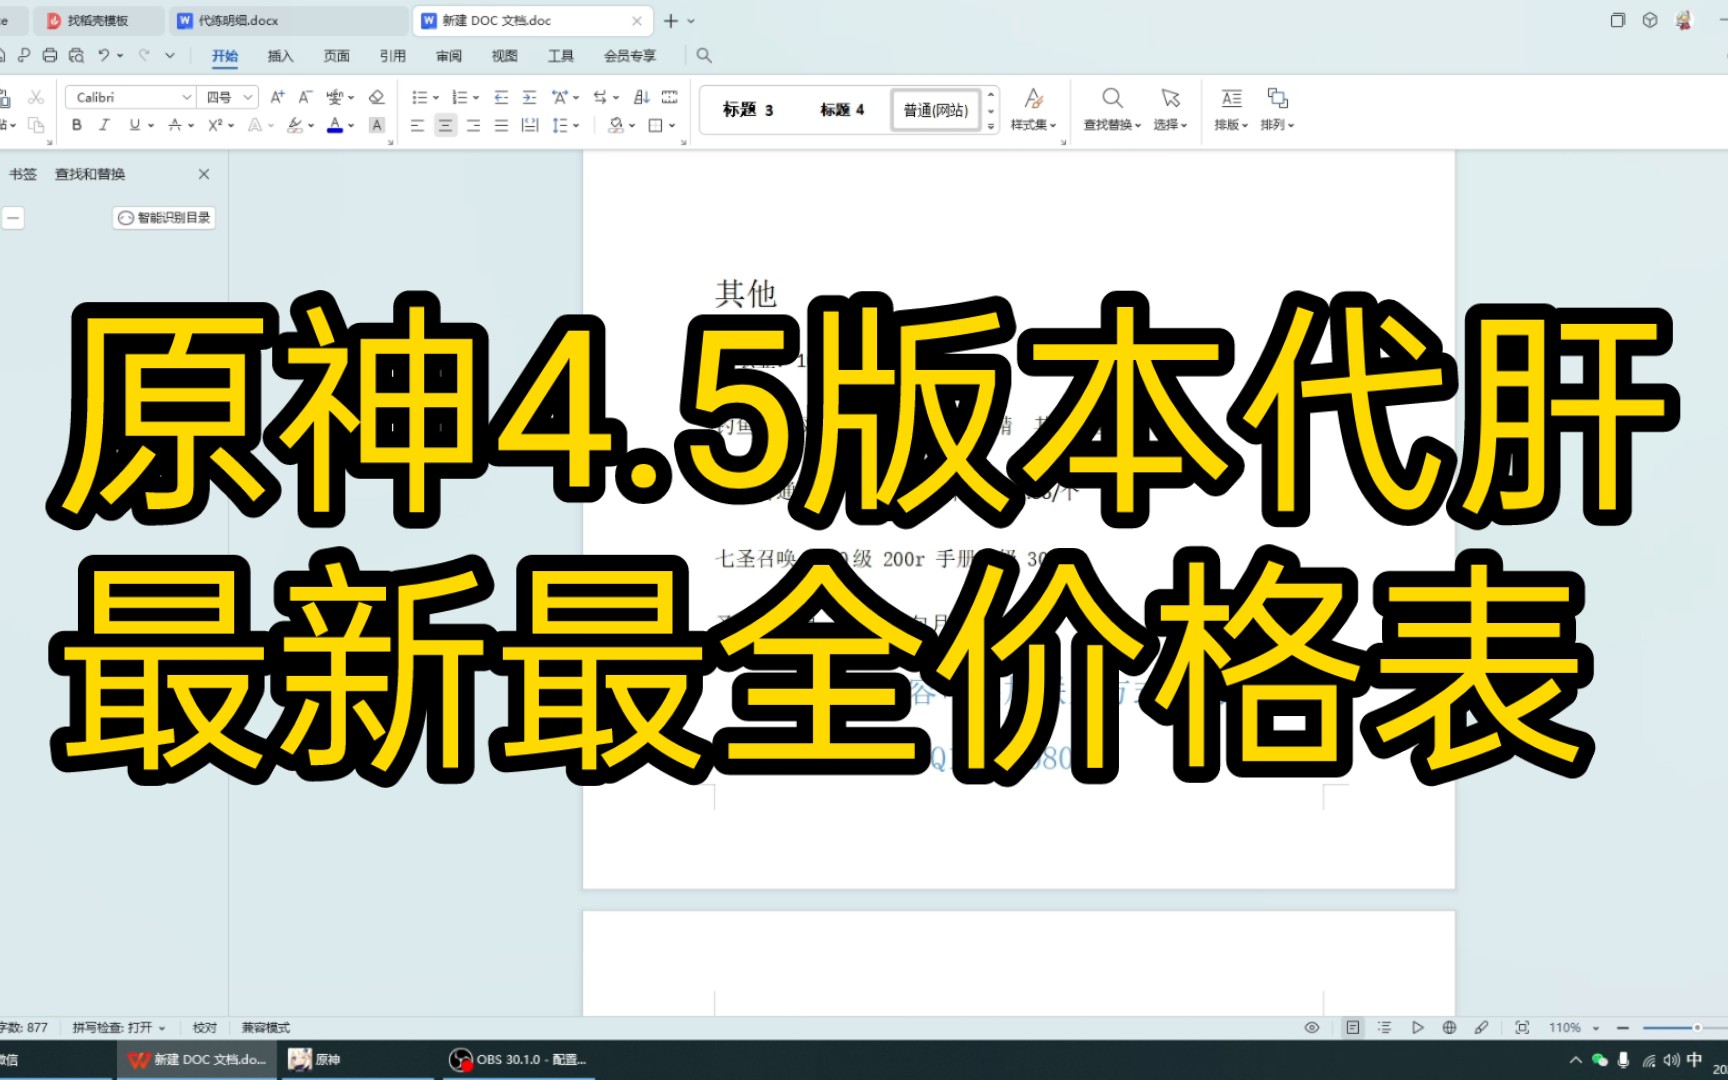Open the borders dropdown arrow
The width and height of the screenshot is (1728, 1080).
click(x=672, y=125)
